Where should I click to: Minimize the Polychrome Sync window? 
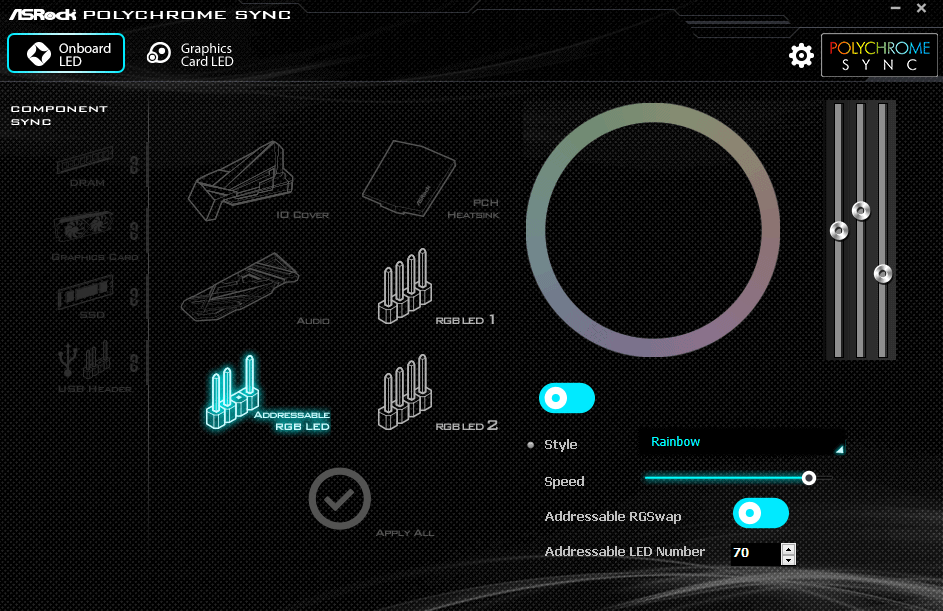[x=895, y=8]
